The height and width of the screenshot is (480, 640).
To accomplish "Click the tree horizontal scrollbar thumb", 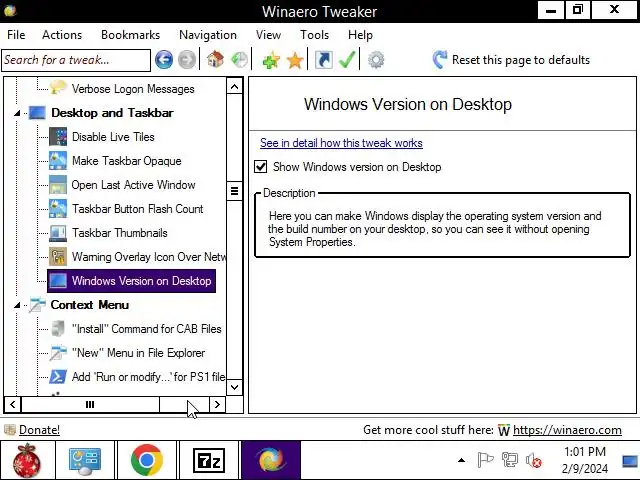I will [x=90, y=404].
